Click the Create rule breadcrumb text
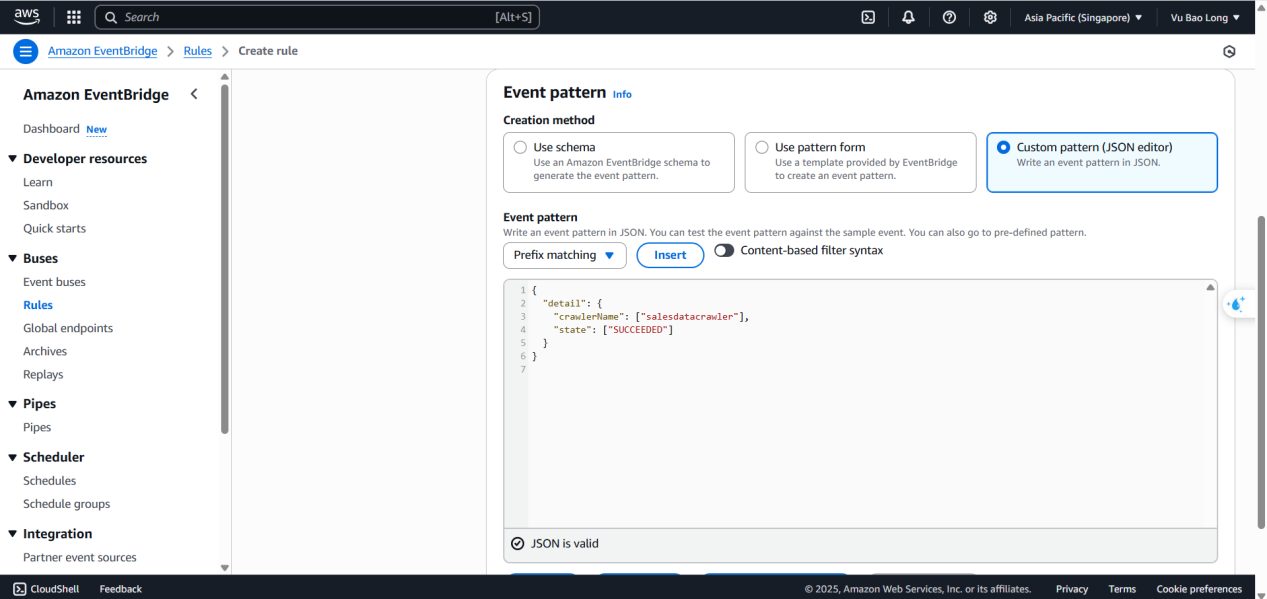This screenshot has height=599, width=1267. [x=268, y=51]
